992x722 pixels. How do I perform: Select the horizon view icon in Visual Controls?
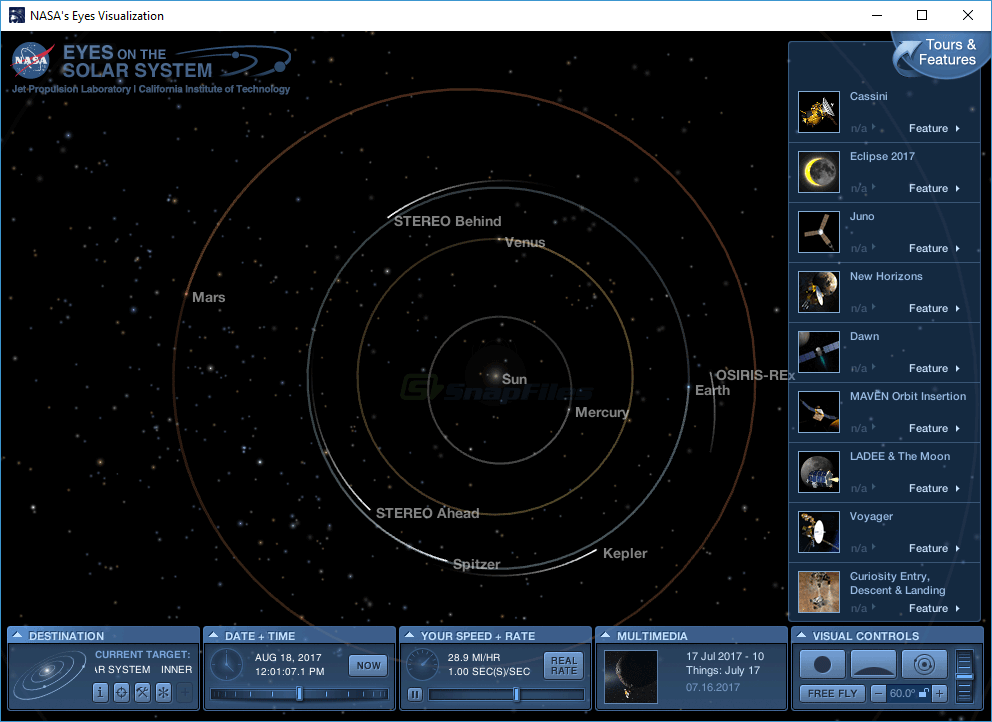[x=873, y=664]
